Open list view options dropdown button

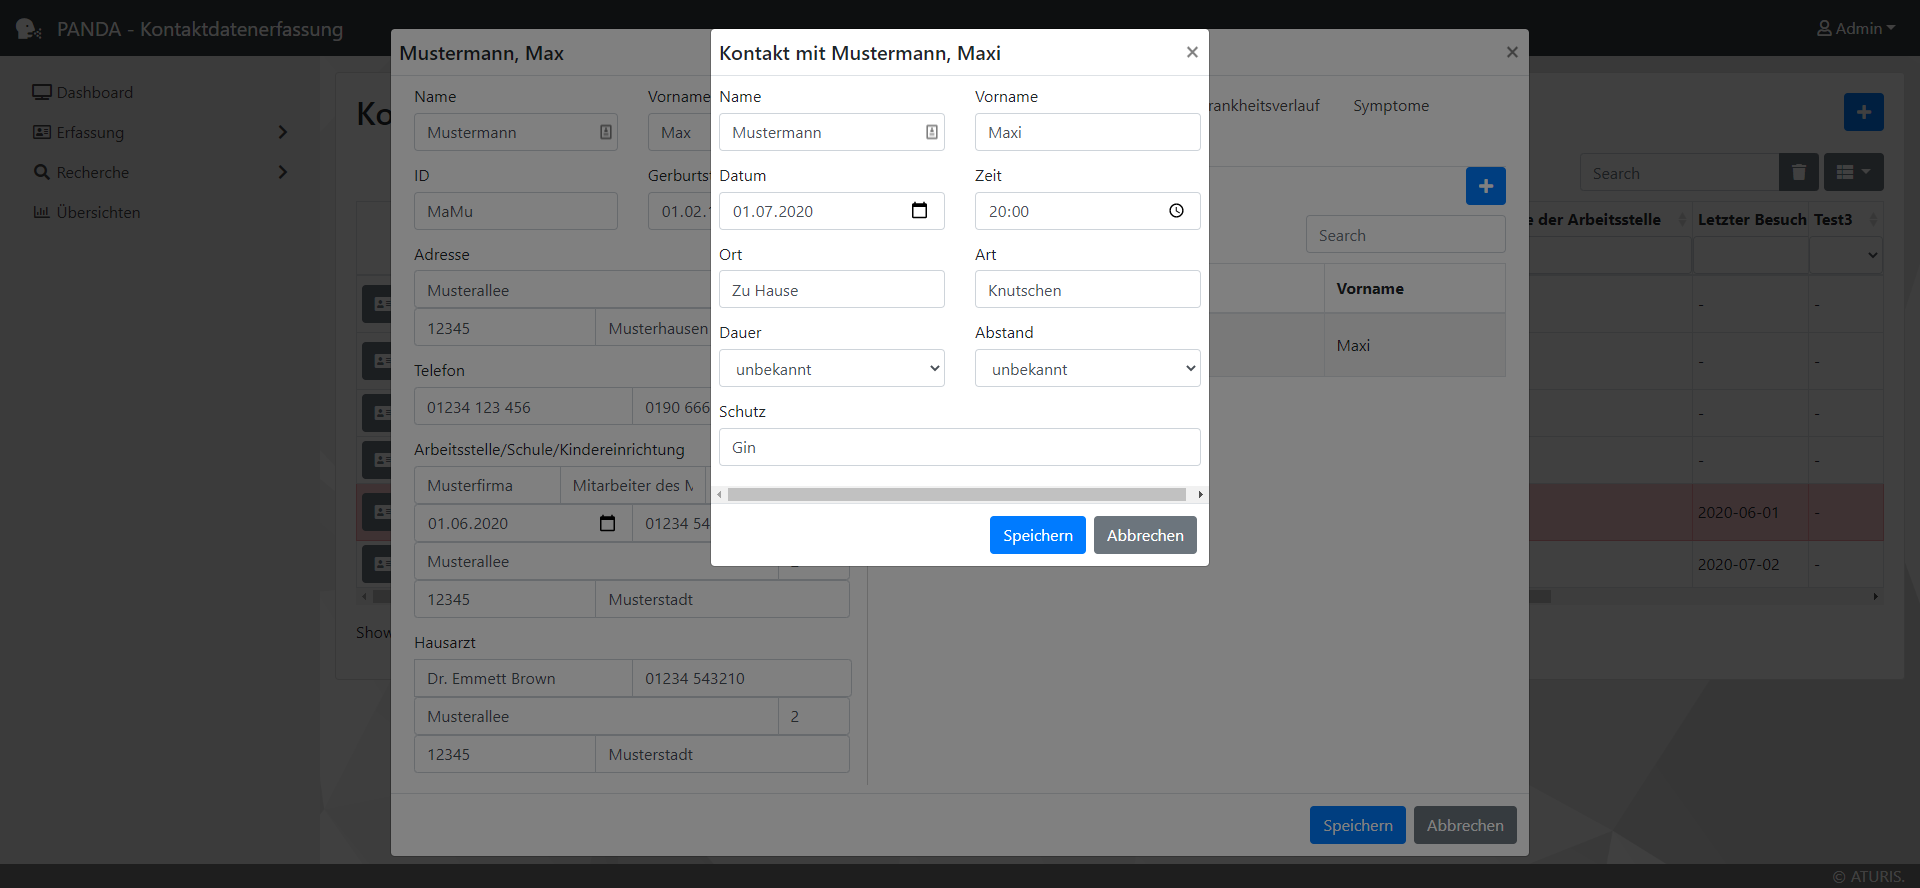1853,172
